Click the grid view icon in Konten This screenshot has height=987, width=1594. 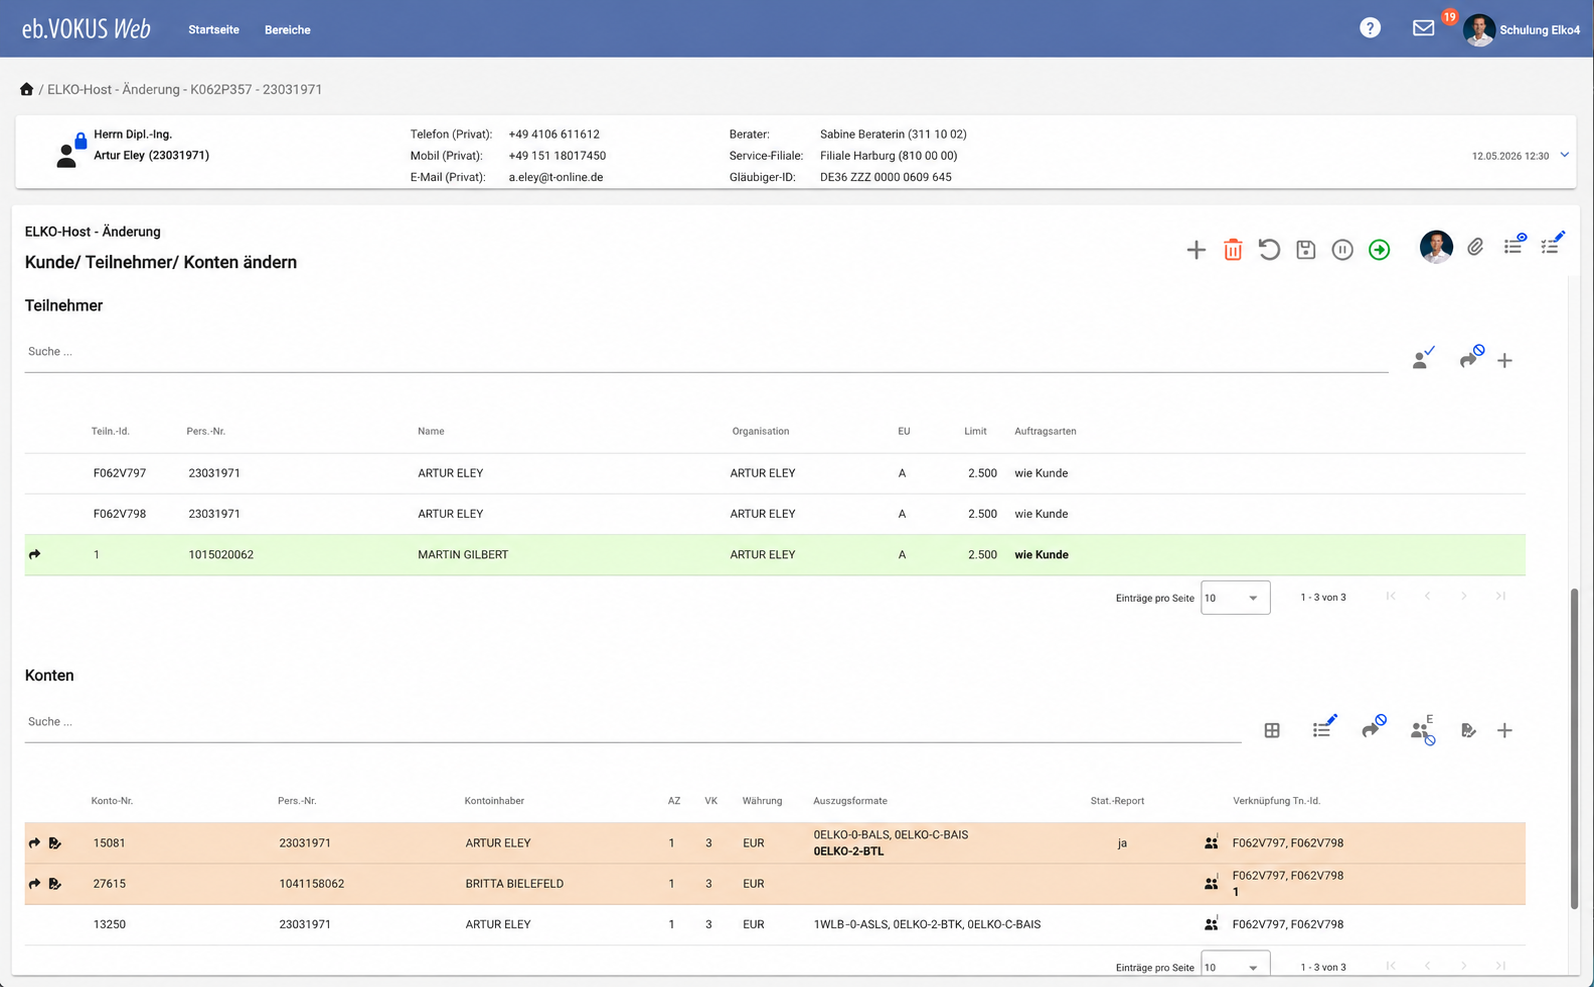[x=1272, y=731]
